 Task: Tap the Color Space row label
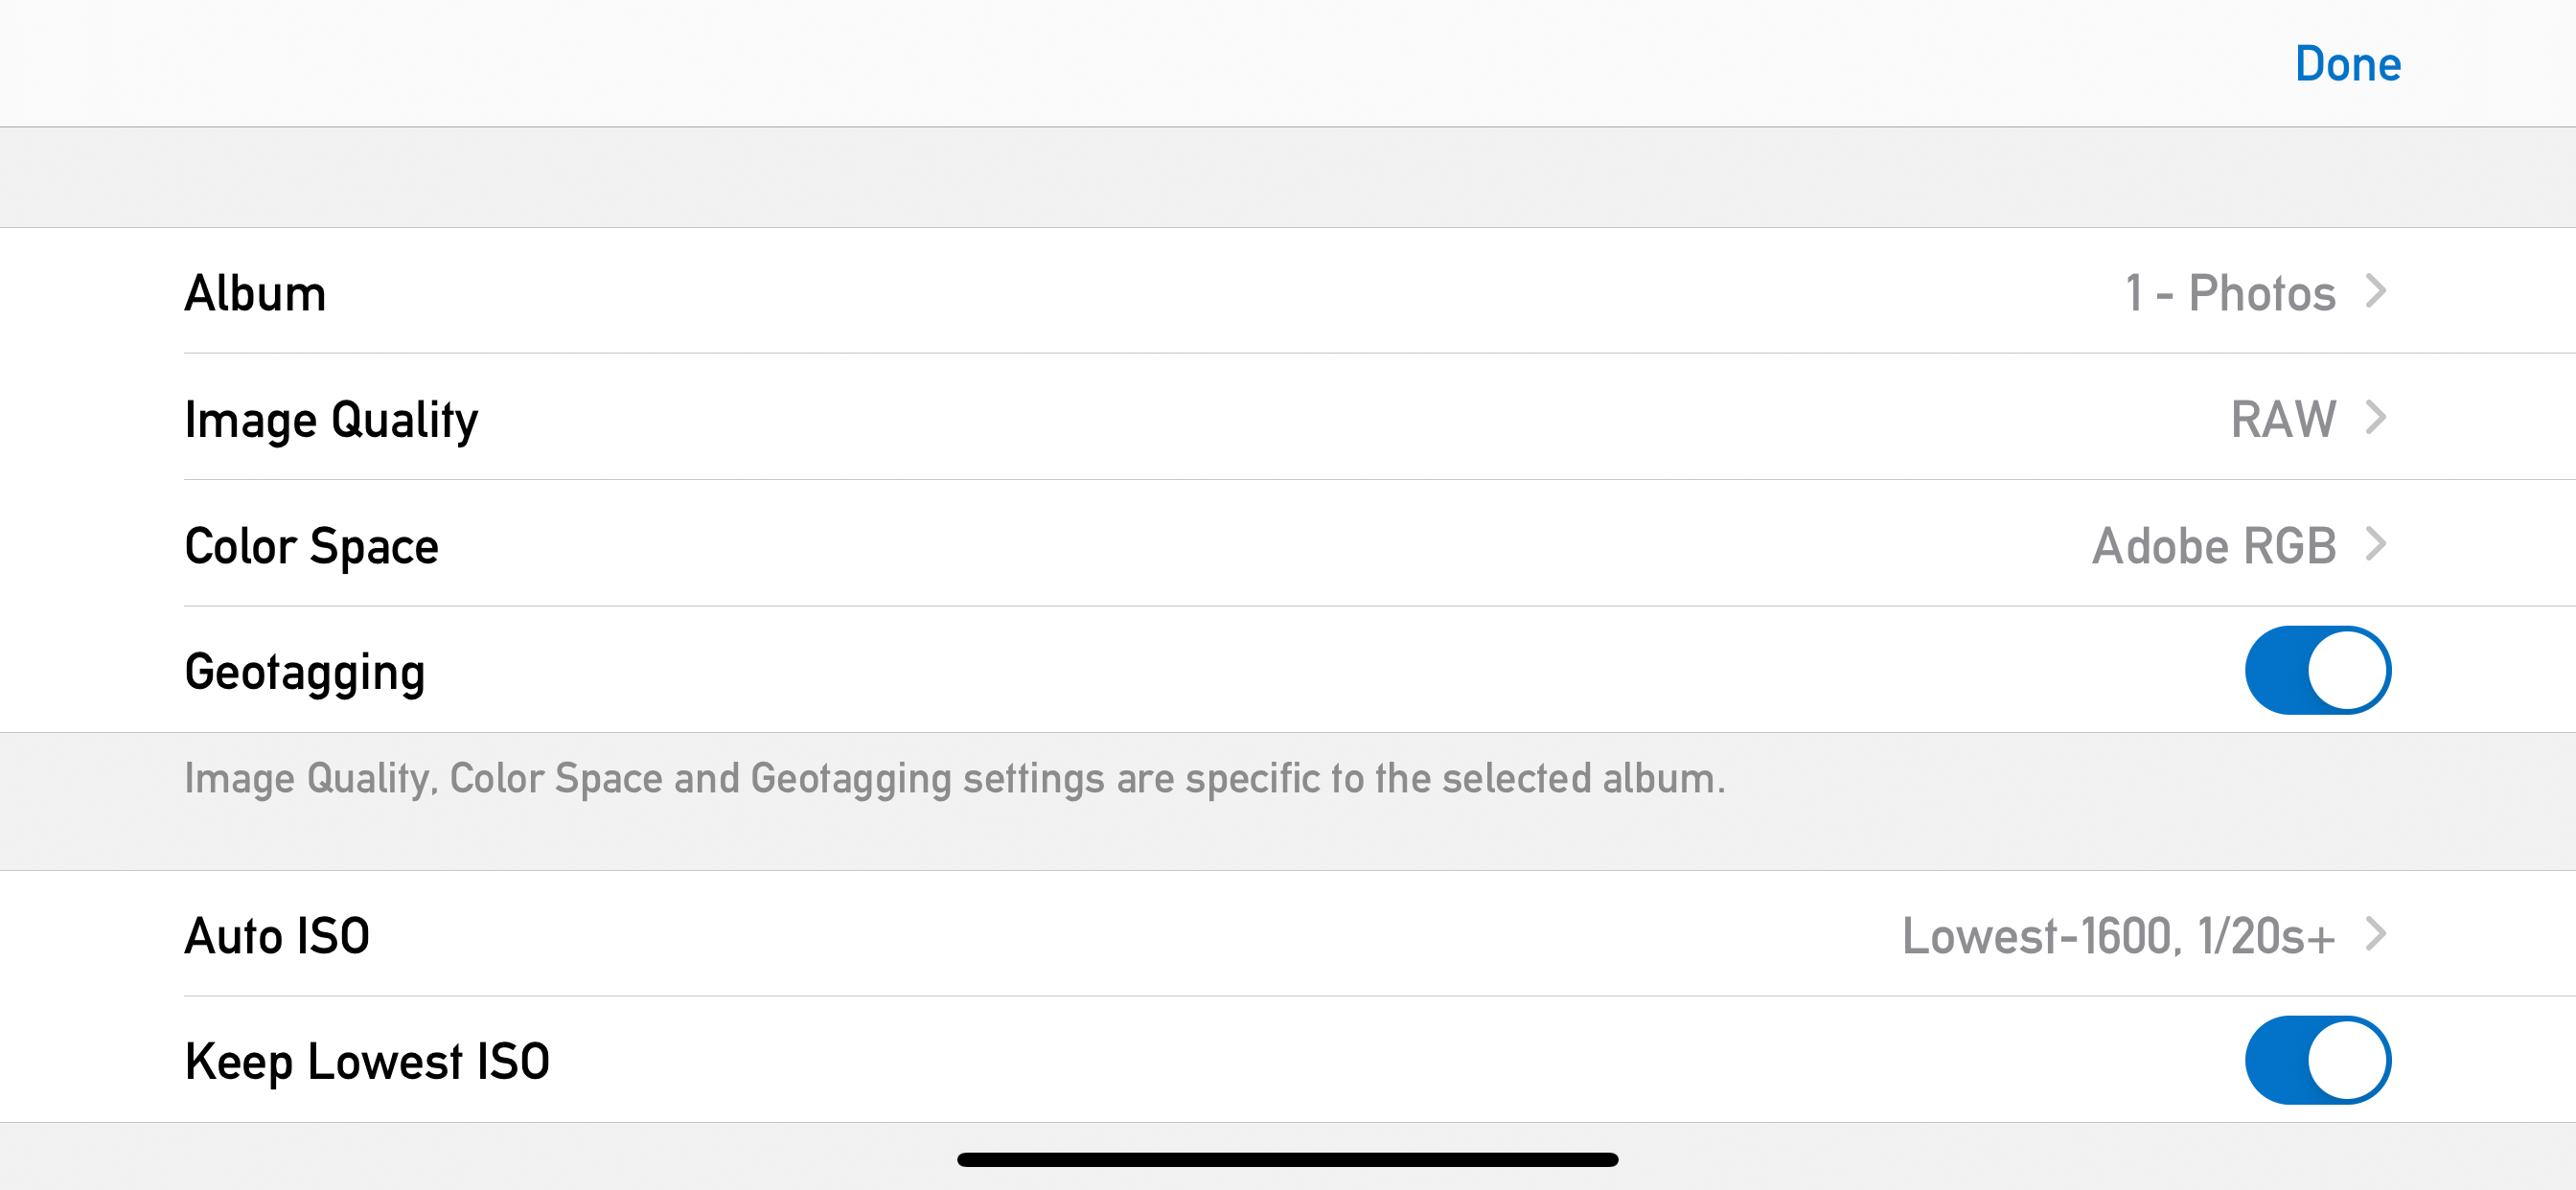(311, 546)
